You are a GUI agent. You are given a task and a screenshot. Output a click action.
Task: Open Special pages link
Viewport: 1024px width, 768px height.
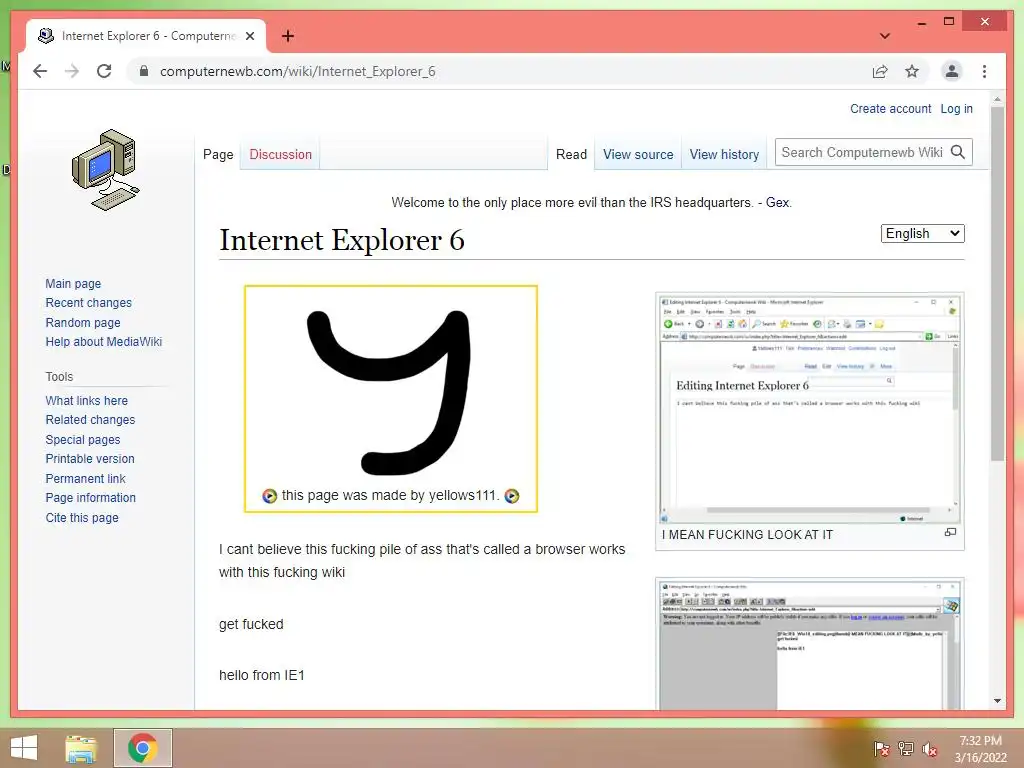click(x=83, y=440)
